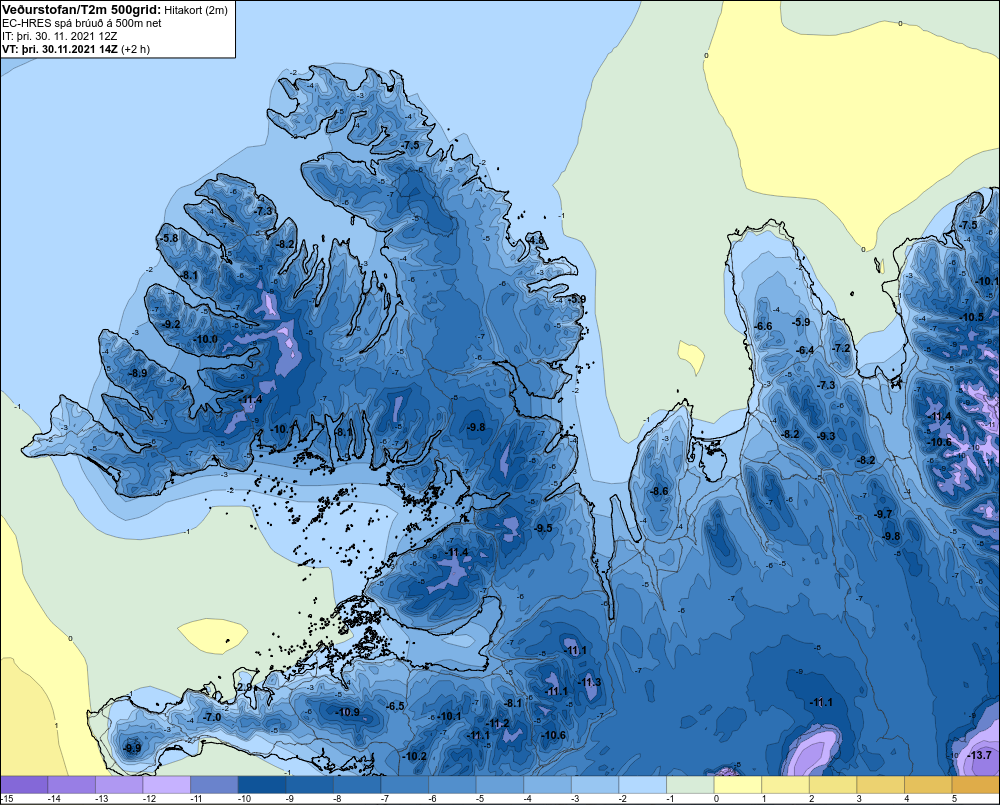Pick the legend swatch between -8 and -7
Image resolution: width=1000 pixels, height=805 pixels.
[x=357, y=785]
